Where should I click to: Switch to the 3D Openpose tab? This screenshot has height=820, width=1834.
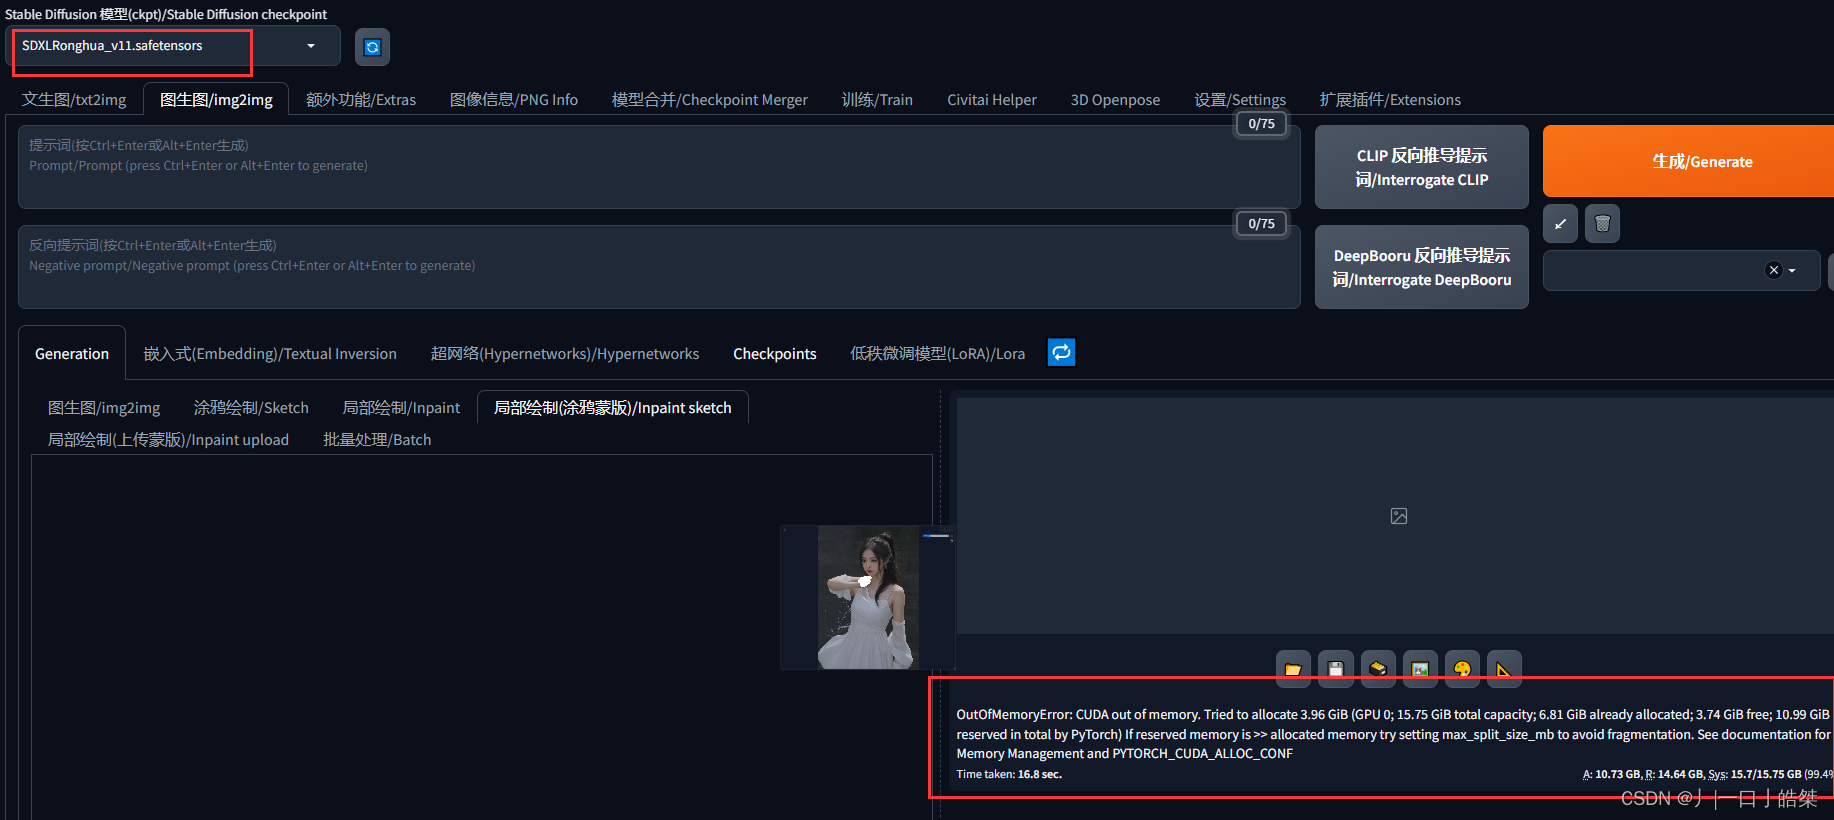point(1115,100)
